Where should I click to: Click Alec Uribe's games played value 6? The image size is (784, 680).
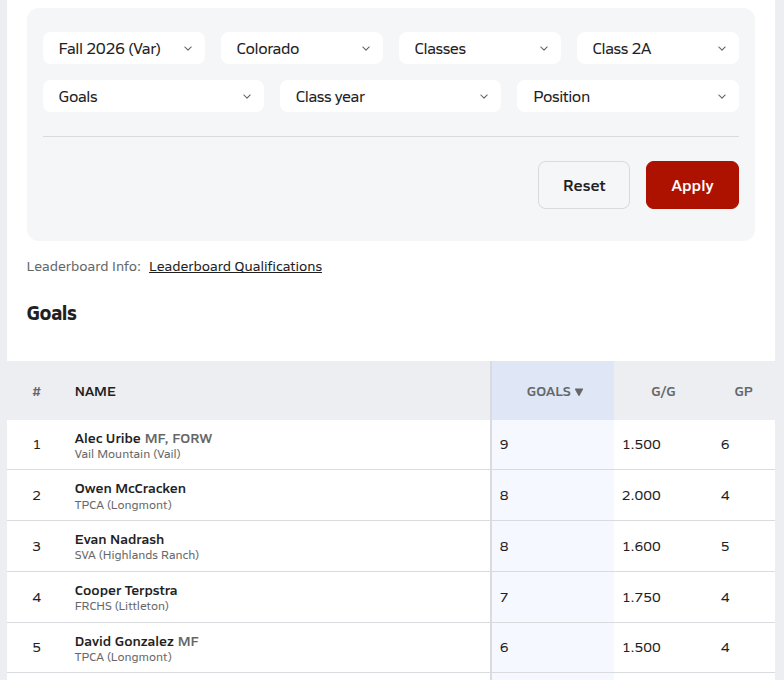click(x=725, y=444)
